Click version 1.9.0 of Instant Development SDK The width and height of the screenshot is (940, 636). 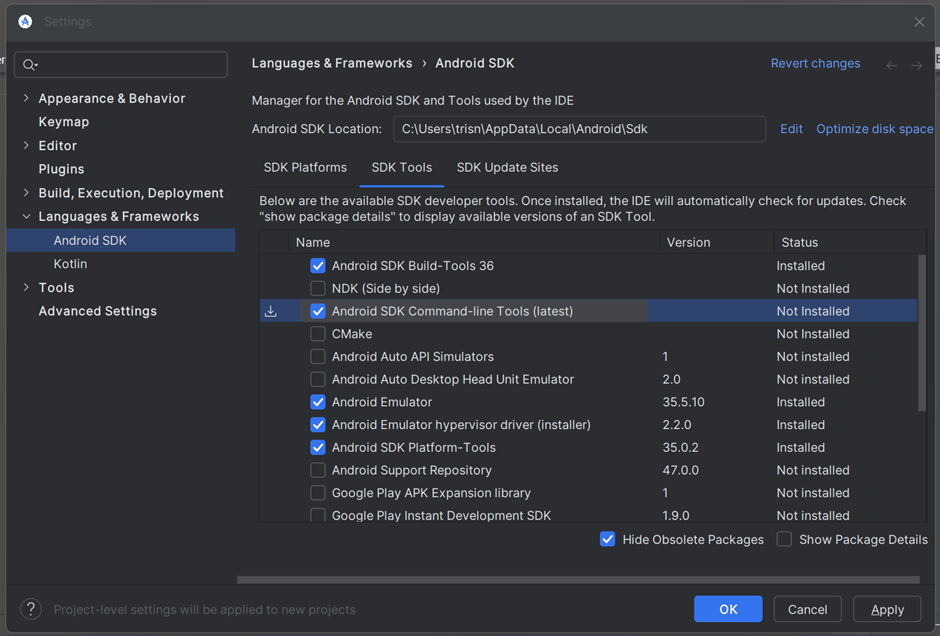[676, 516]
